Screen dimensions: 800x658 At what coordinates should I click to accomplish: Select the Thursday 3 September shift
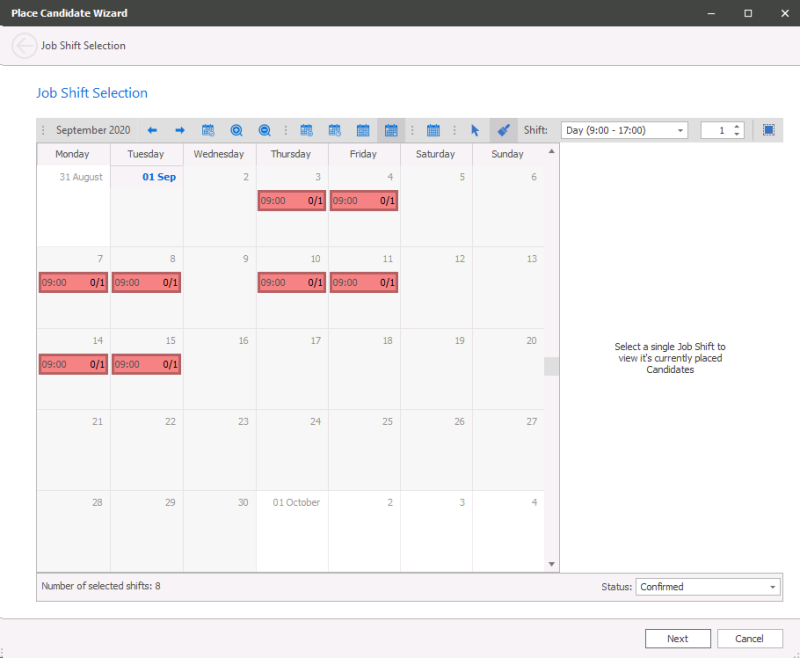(x=292, y=201)
